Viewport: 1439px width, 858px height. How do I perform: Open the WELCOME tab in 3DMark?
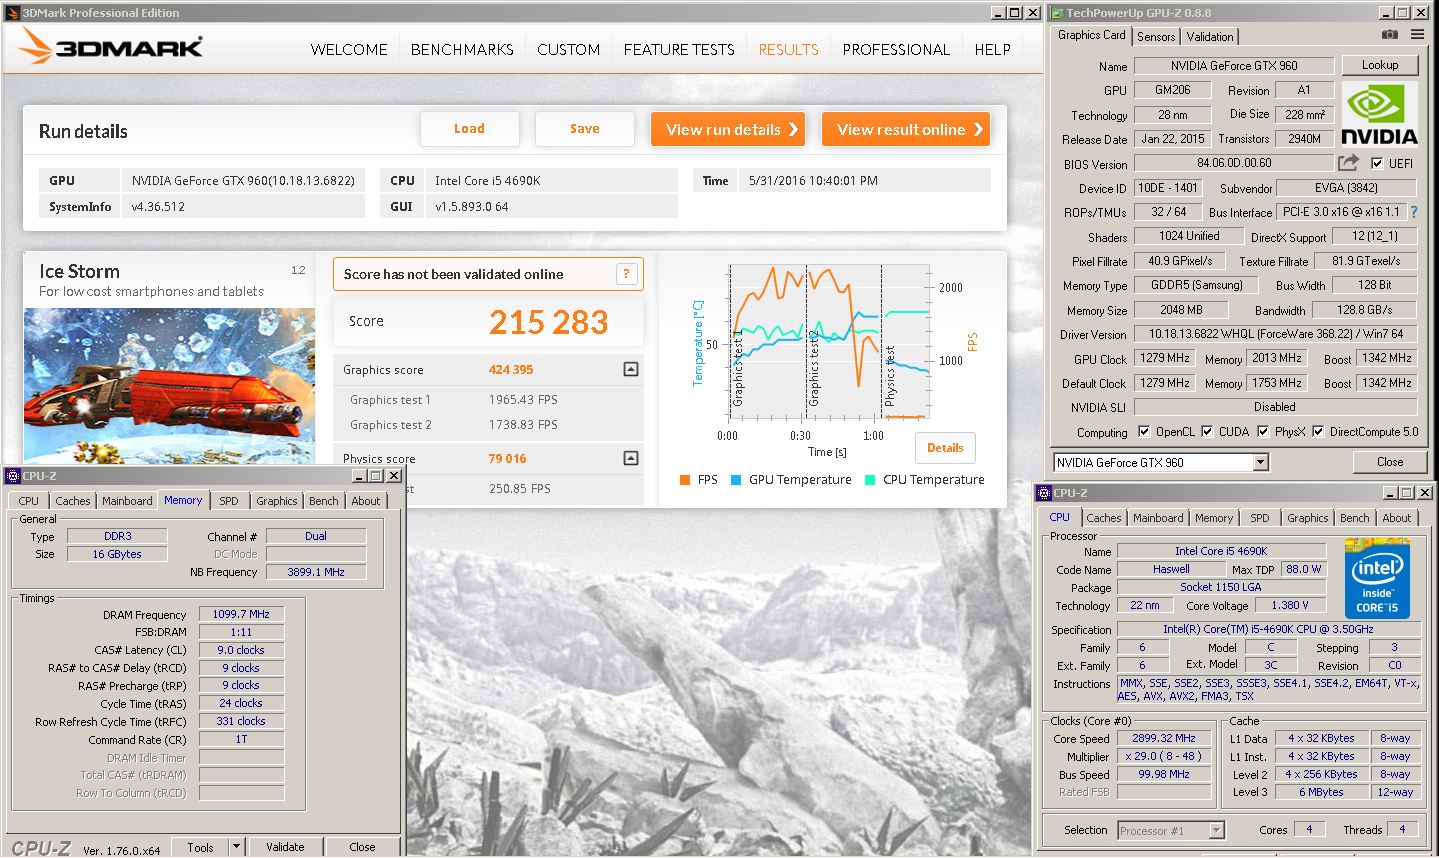coord(349,49)
